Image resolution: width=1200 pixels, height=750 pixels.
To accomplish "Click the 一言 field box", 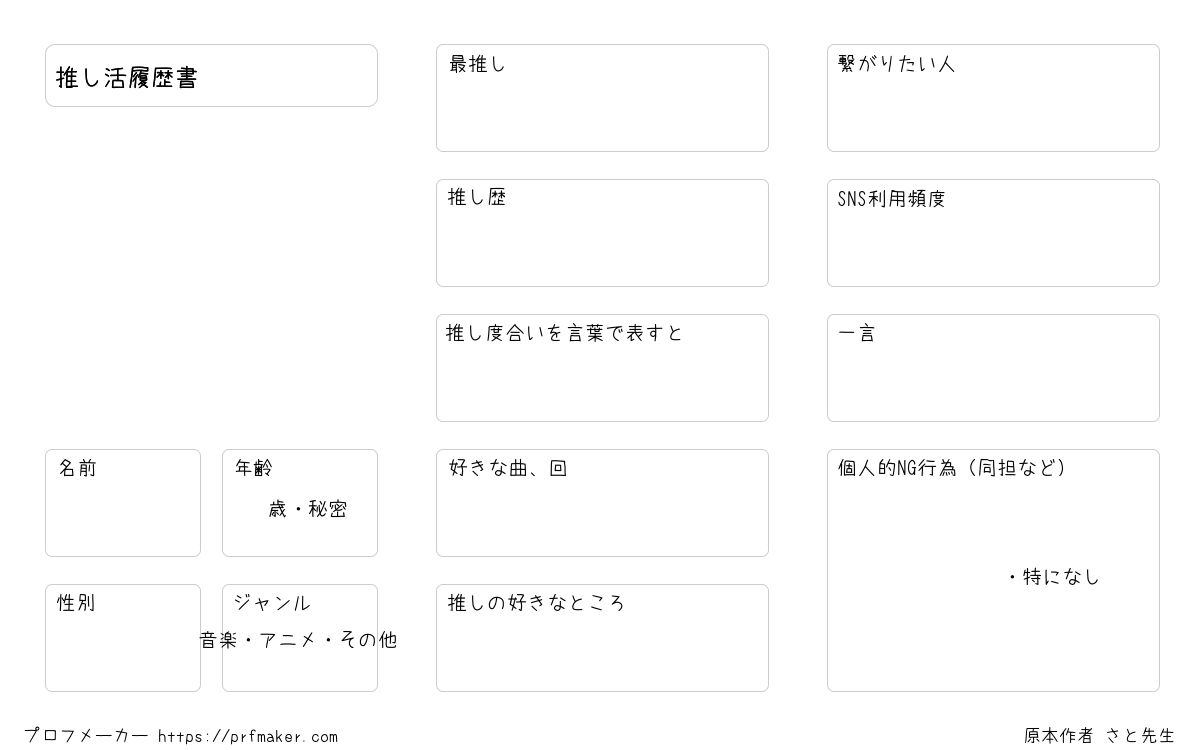I will [993, 368].
